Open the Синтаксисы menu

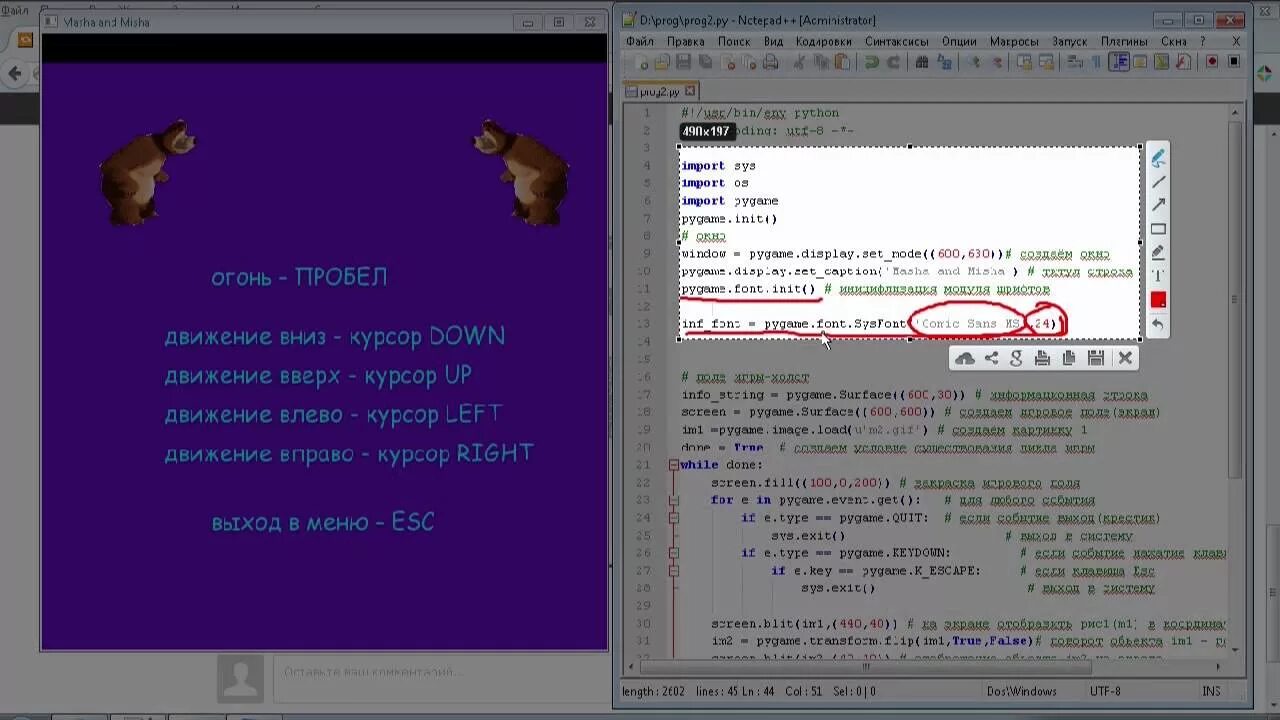click(x=897, y=41)
